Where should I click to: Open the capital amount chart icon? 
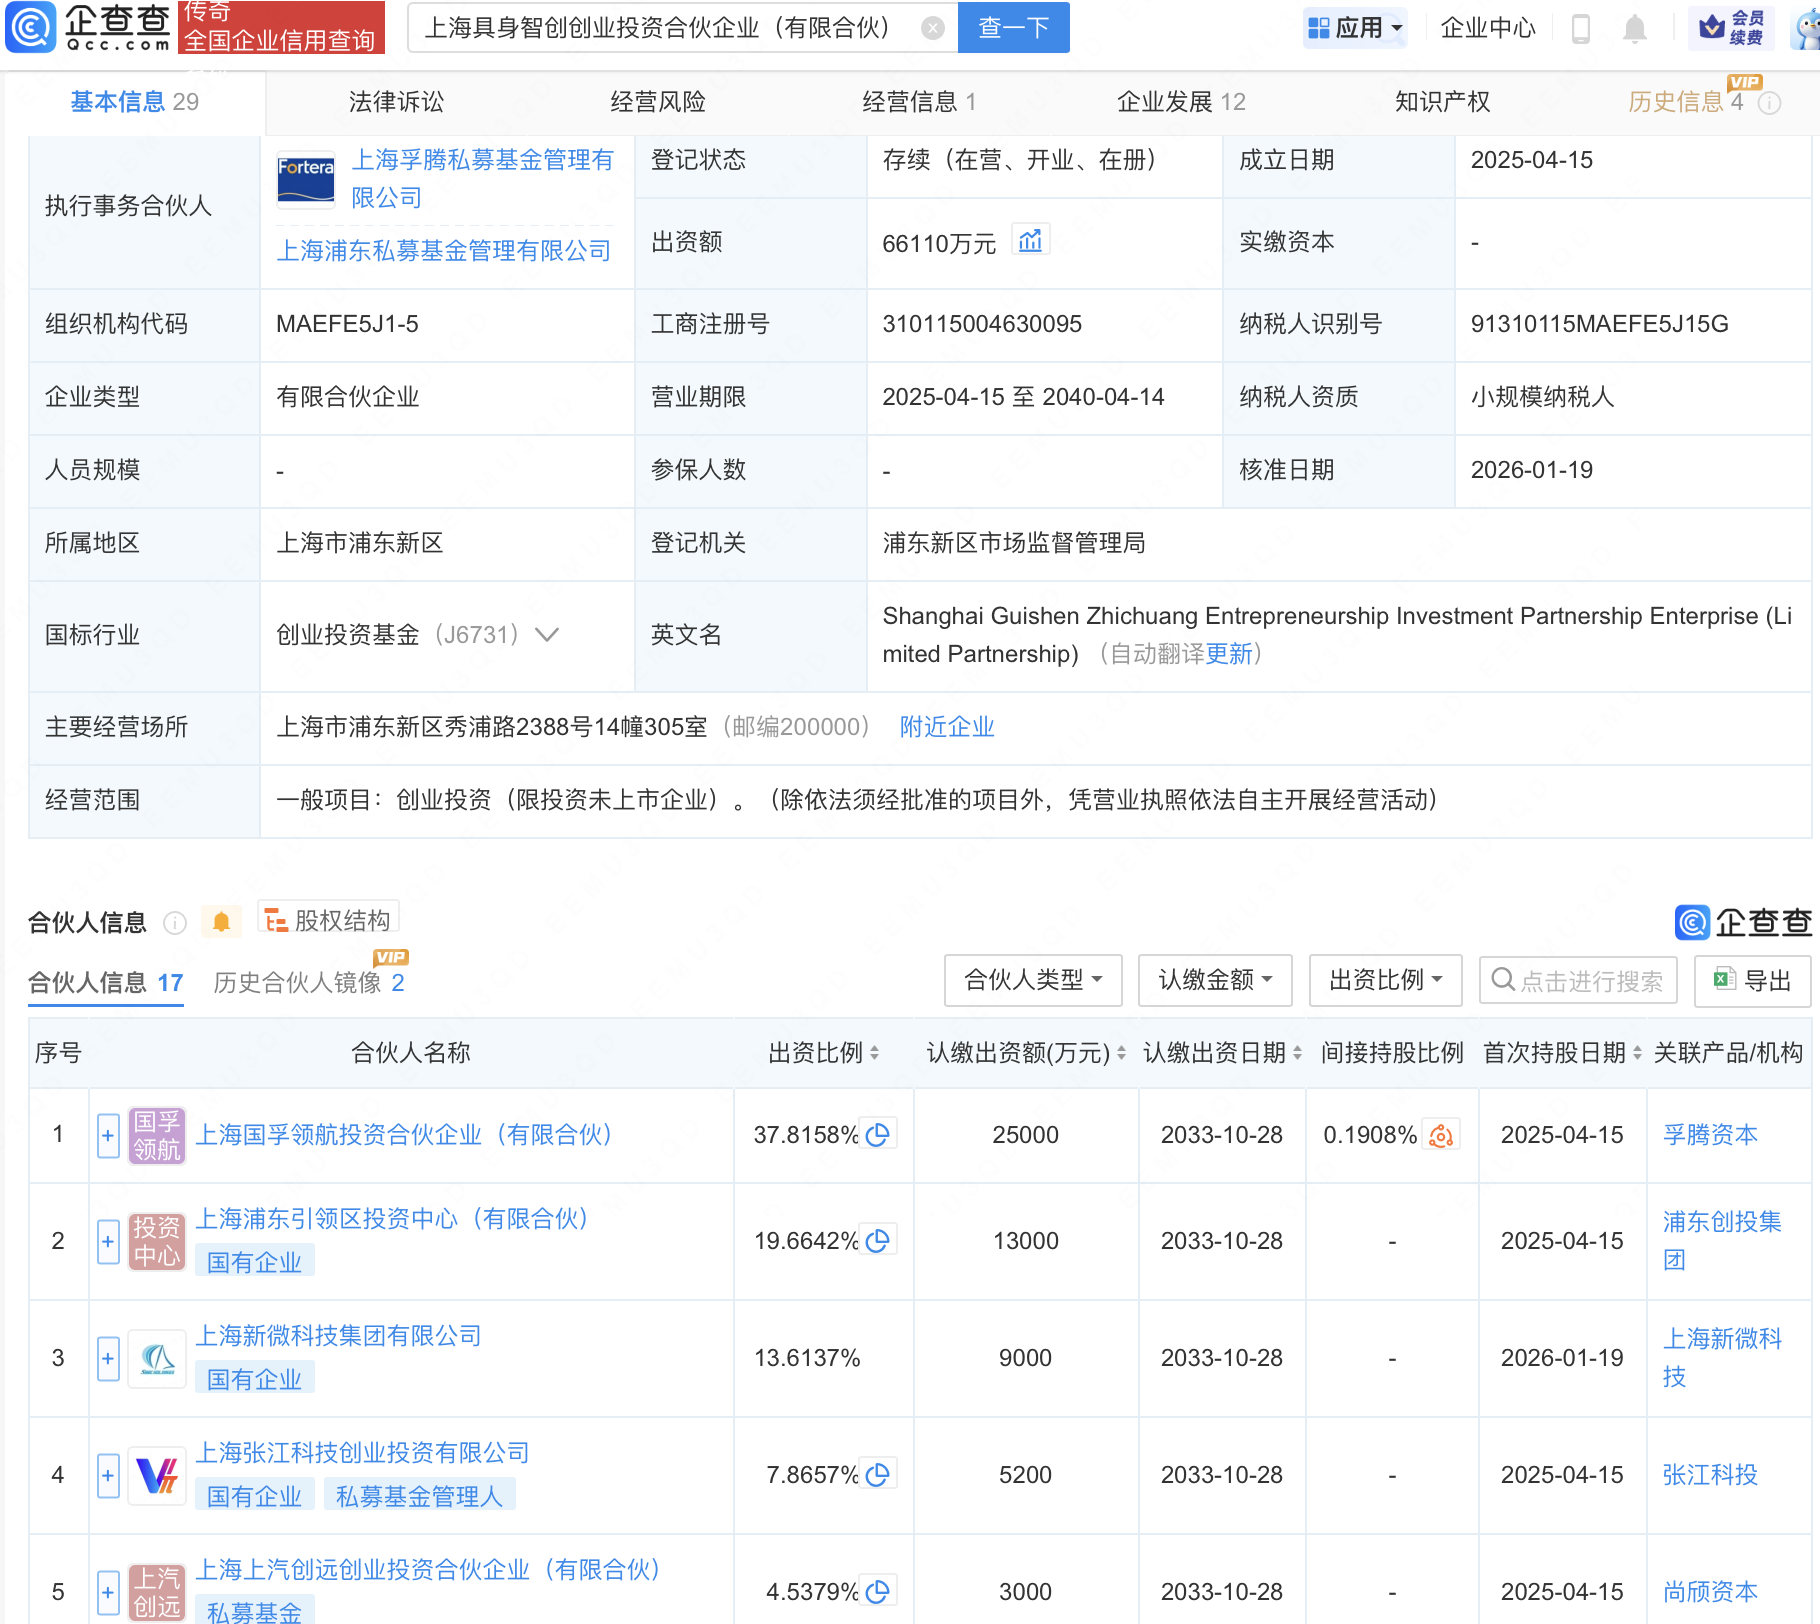pos(1030,241)
